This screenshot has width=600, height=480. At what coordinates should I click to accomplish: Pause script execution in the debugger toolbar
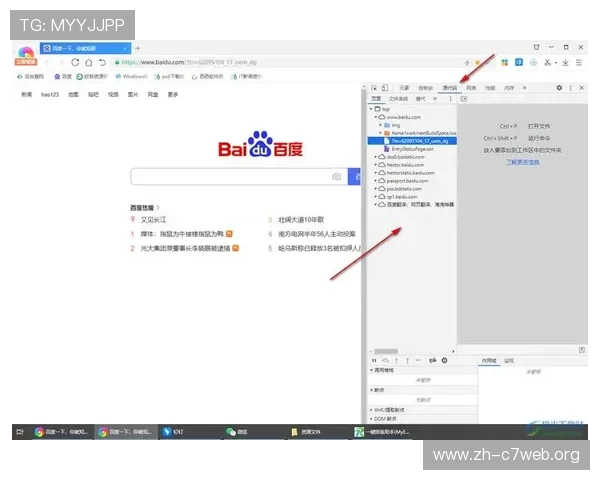[x=373, y=359]
